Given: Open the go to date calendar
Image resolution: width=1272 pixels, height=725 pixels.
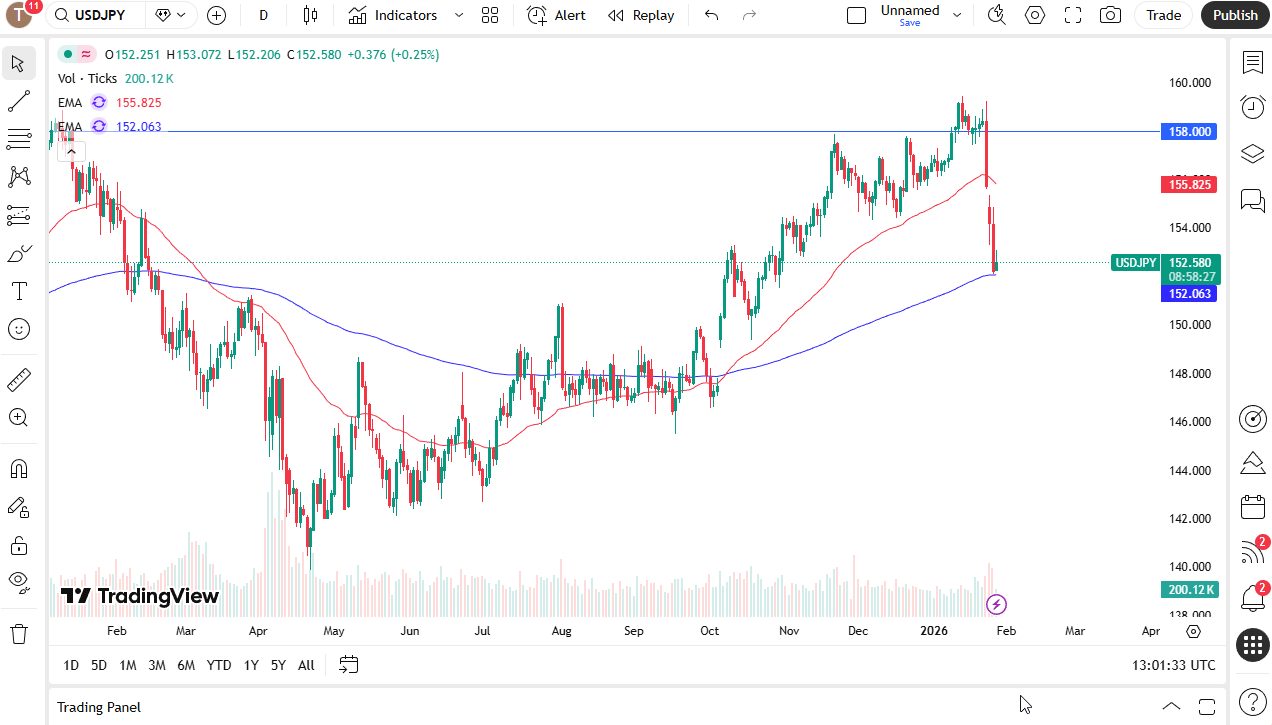Looking at the screenshot, I should tap(348, 664).
